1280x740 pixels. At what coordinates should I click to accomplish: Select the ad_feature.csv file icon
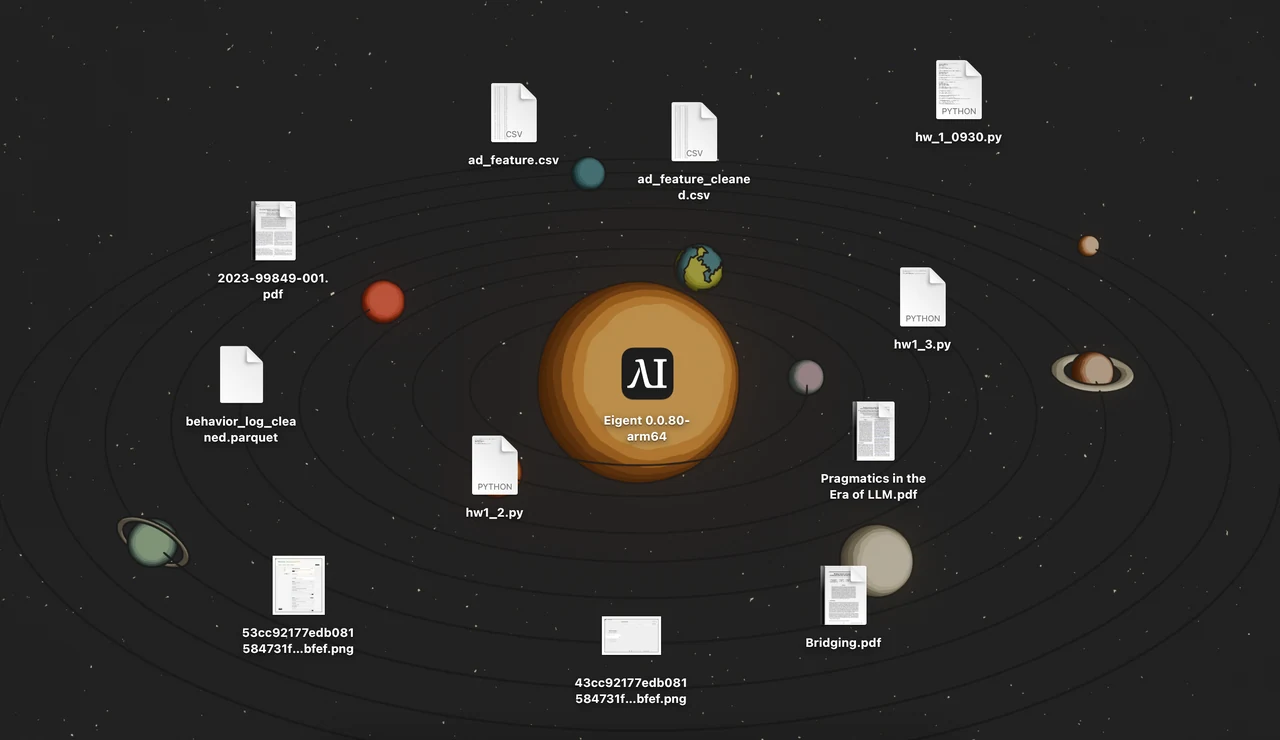click(x=513, y=112)
